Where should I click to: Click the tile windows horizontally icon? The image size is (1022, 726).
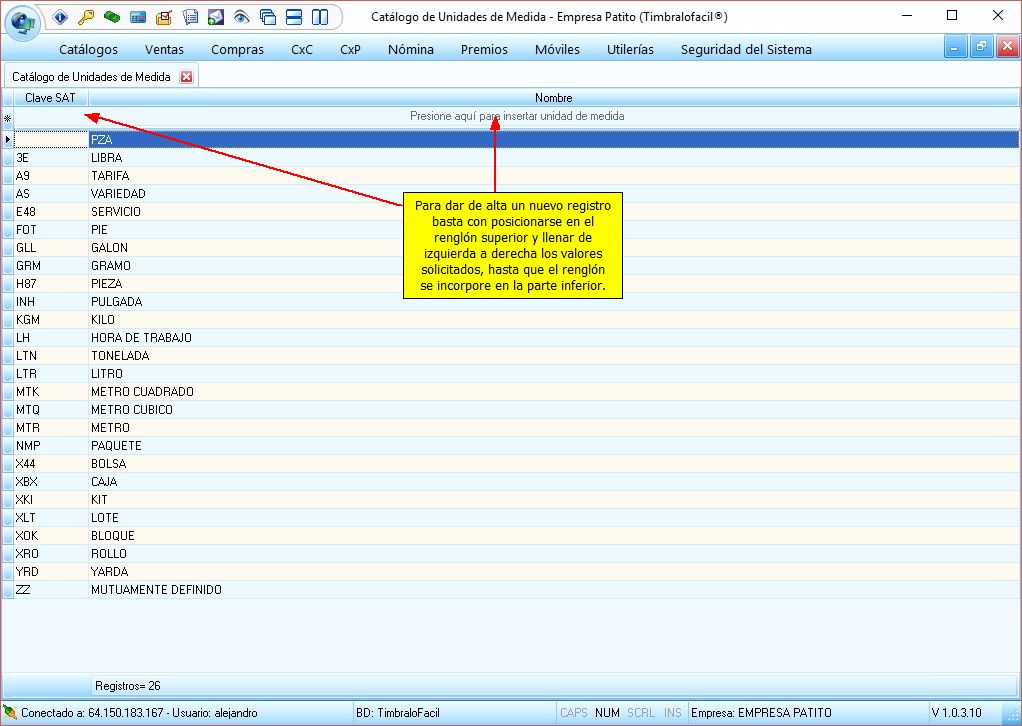[x=294, y=17]
